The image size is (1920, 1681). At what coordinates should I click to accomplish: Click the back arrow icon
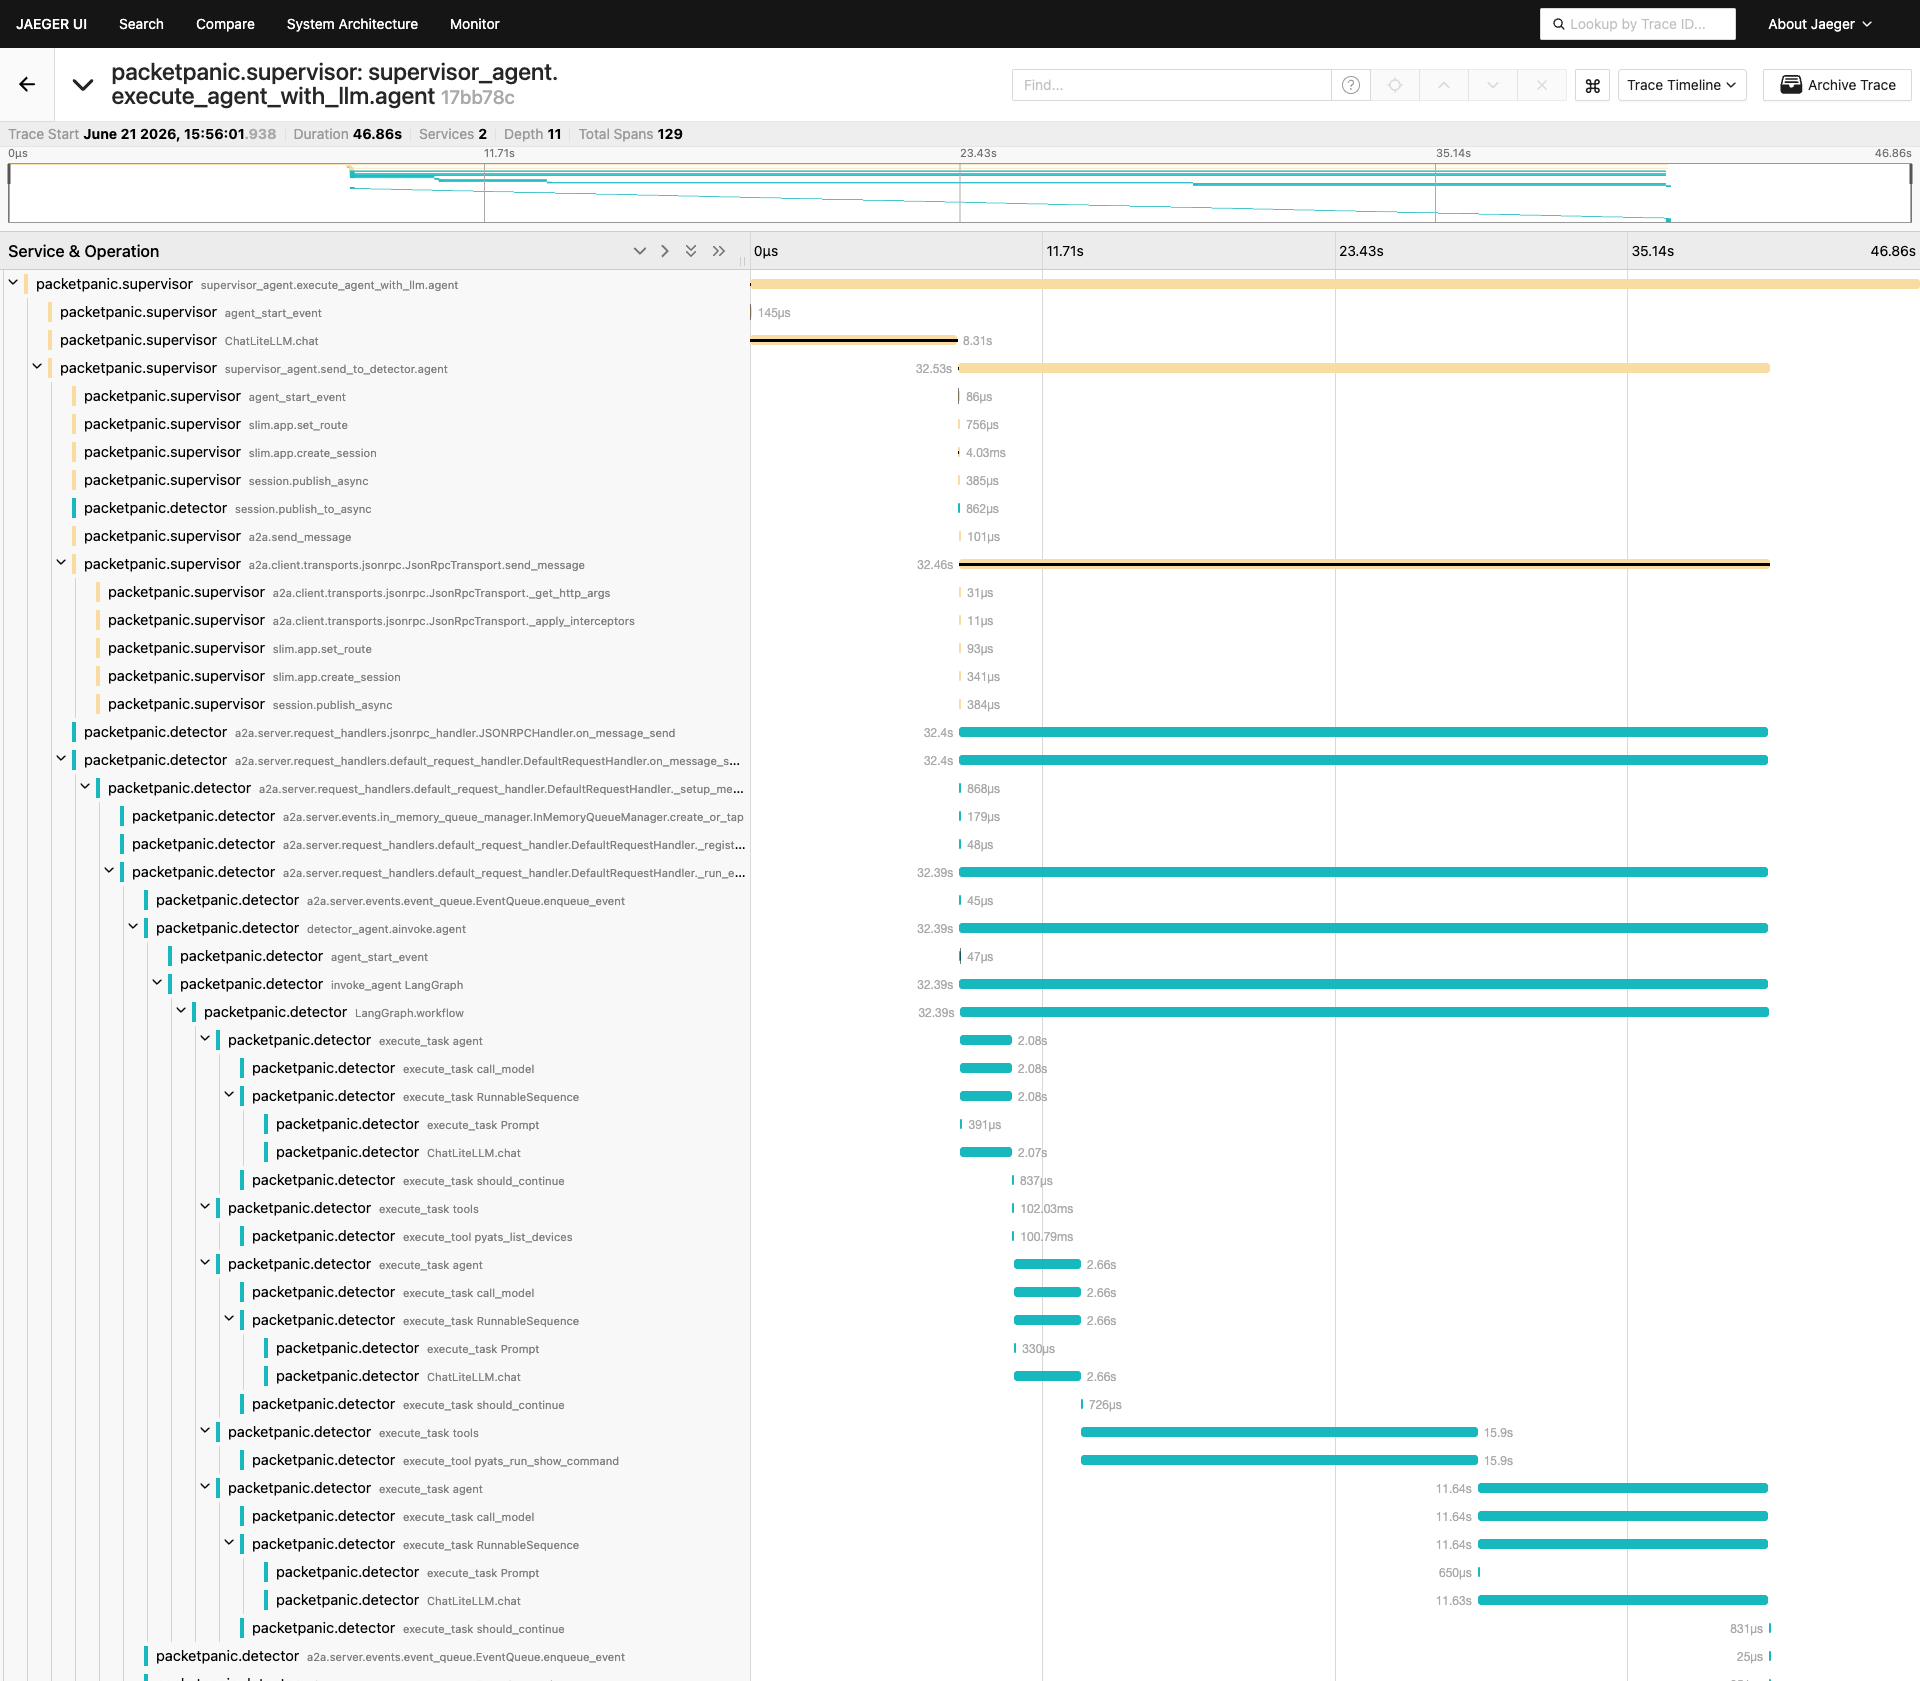click(27, 85)
